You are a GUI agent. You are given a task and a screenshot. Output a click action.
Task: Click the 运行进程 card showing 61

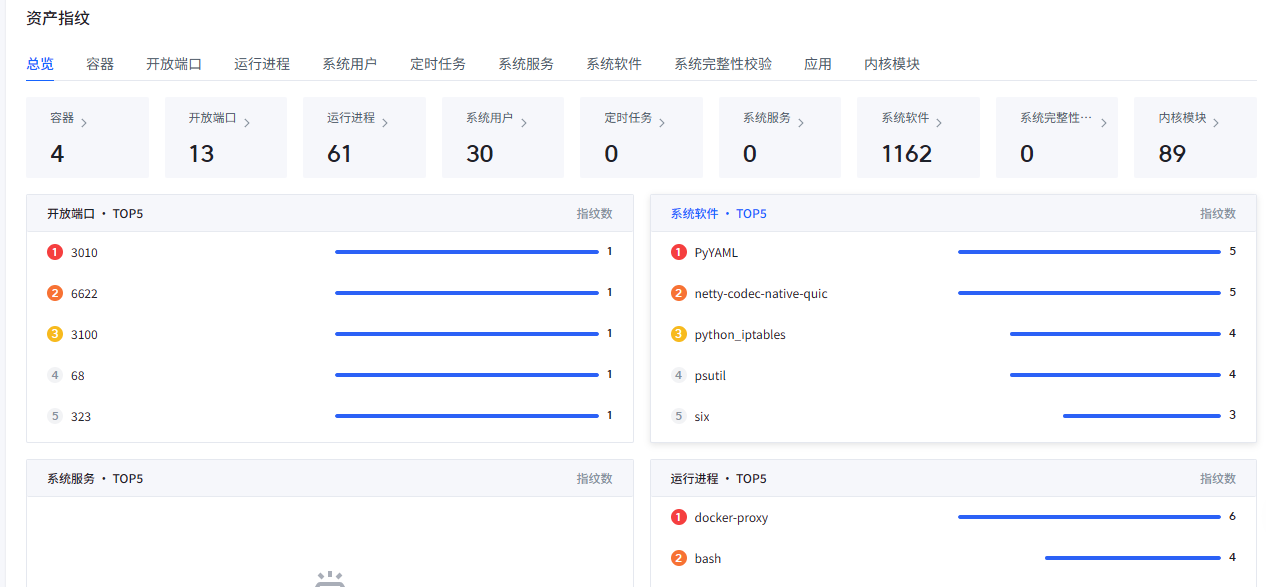[364, 138]
